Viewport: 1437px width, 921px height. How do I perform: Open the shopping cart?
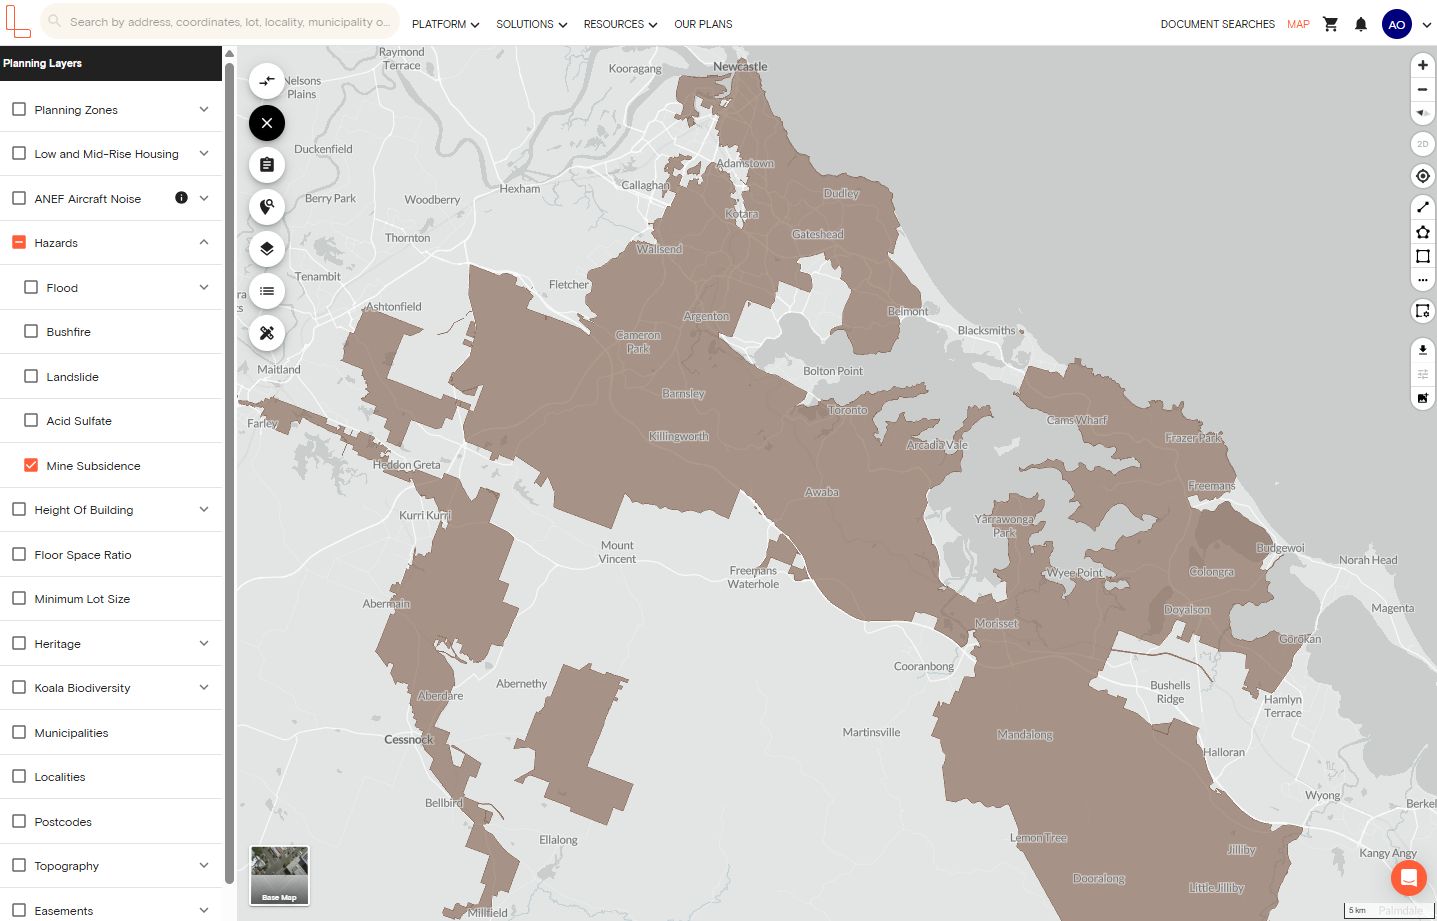[x=1330, y=24]
